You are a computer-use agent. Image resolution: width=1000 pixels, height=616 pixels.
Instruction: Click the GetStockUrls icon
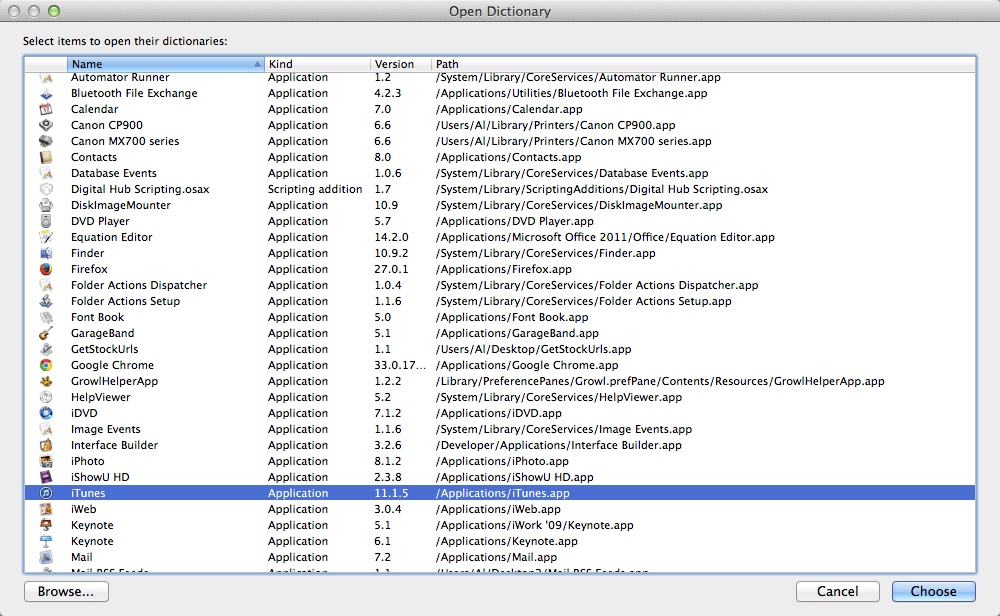(x=46, y=349)
